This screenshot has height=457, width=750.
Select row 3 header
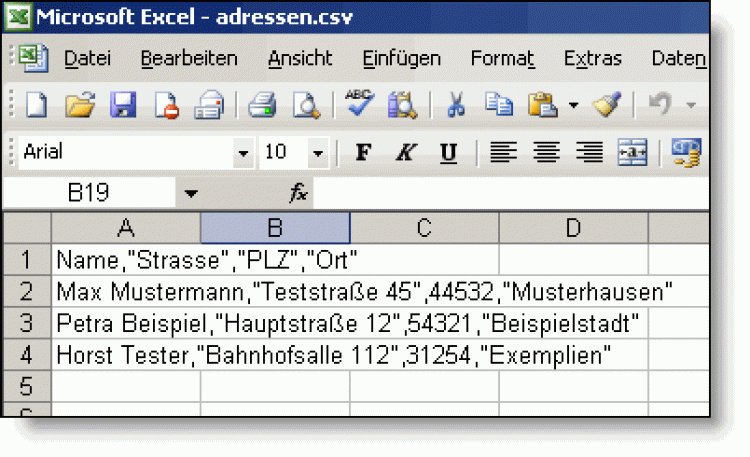pyautogui.click(x=27, y=323)
